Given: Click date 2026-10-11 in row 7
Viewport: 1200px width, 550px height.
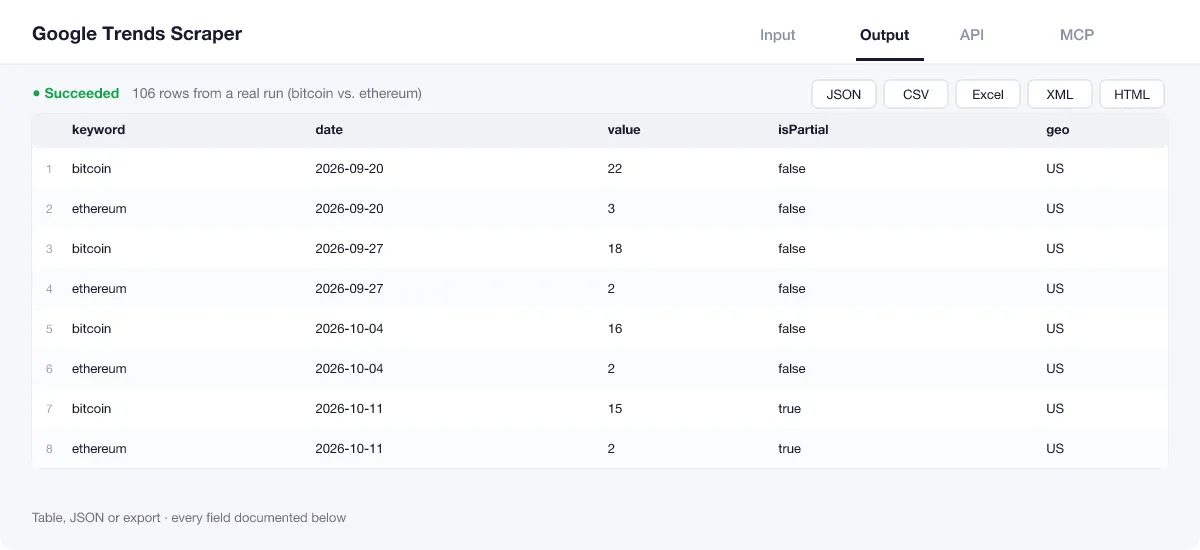Looking at the screenshot, I should click(349, 409).
